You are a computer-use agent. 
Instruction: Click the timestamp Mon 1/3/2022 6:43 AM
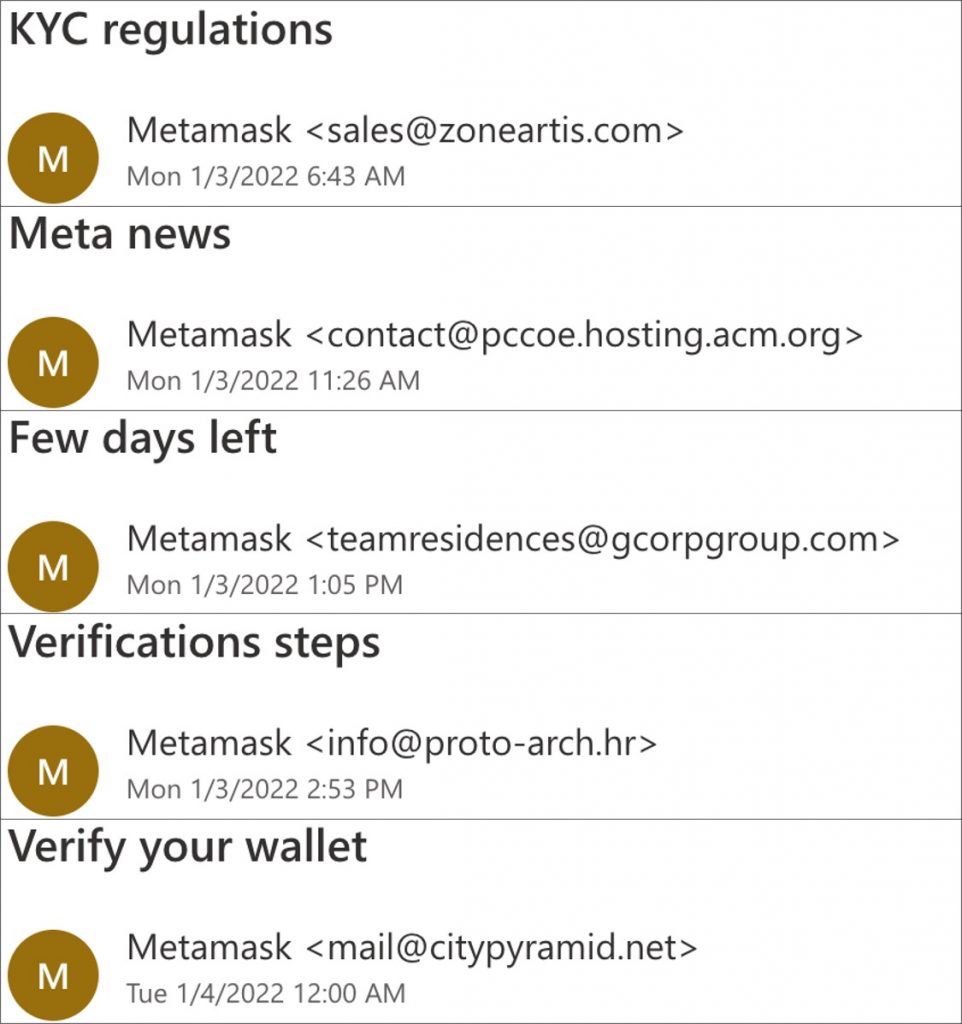pyautogui.click(x=266, y=177)
